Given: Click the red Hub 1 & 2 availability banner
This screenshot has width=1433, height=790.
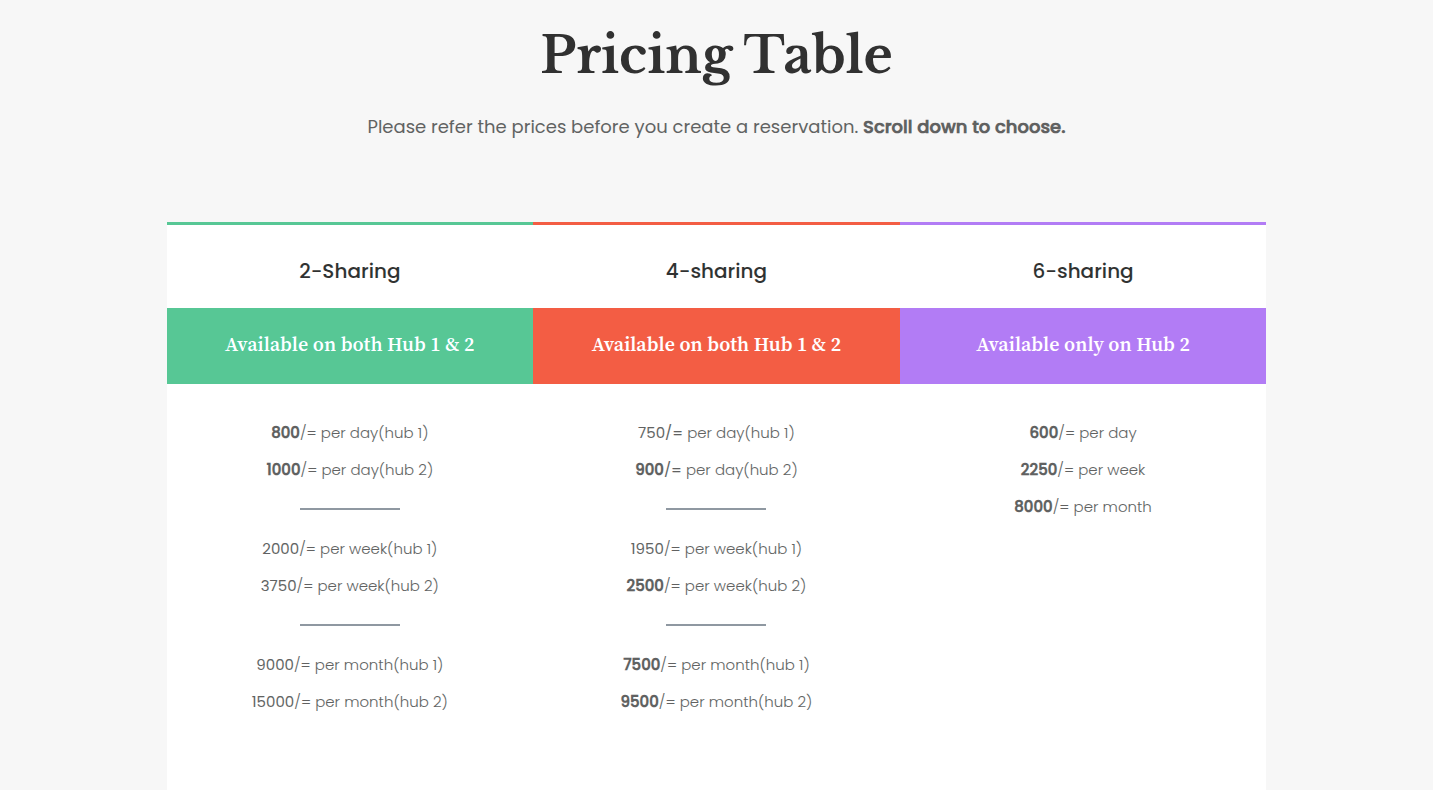Looking at the screenshot, I should (716, 345).
